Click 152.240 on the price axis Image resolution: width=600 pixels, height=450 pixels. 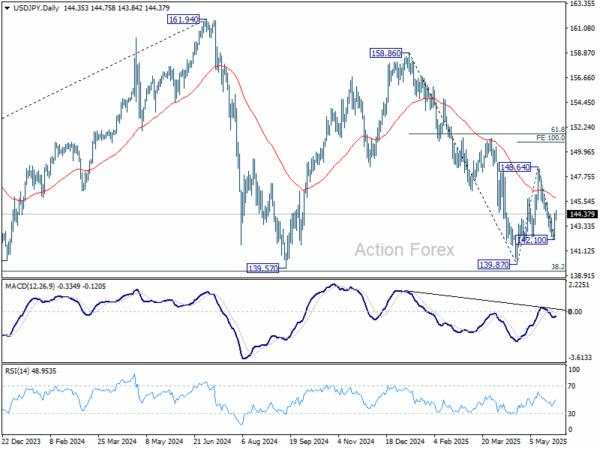tap(582, 127)
